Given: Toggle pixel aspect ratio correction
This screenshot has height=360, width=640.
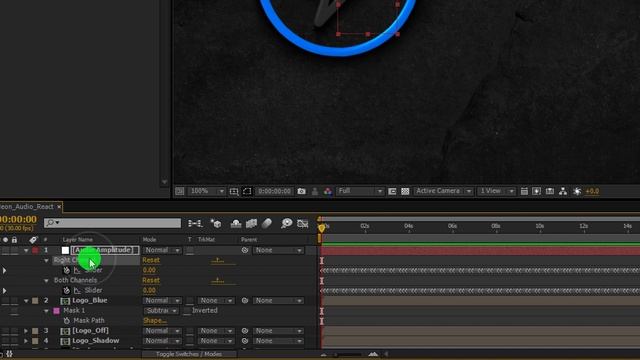Looking at the screenshot, I should point(524,191).
